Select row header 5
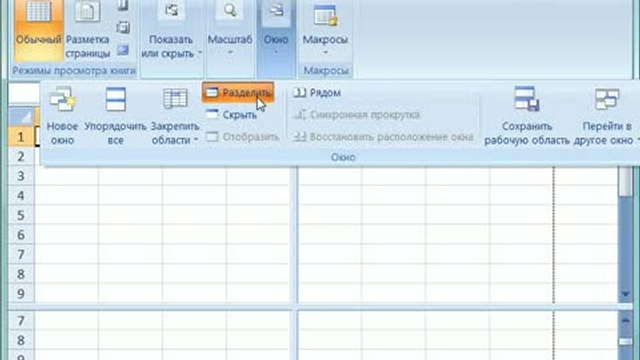The height and width of the screenshot is (360, 640). (21, 215)
